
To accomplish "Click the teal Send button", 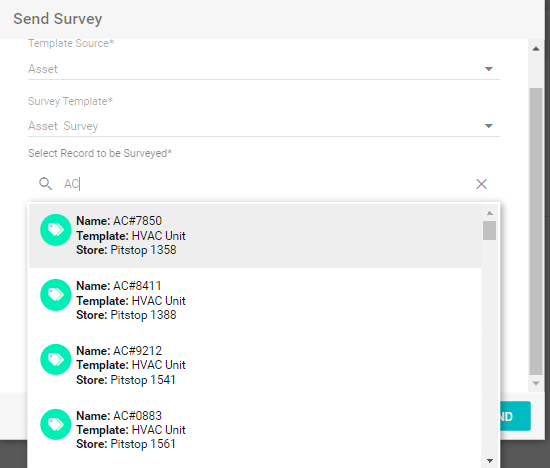I will click(515, 416).
